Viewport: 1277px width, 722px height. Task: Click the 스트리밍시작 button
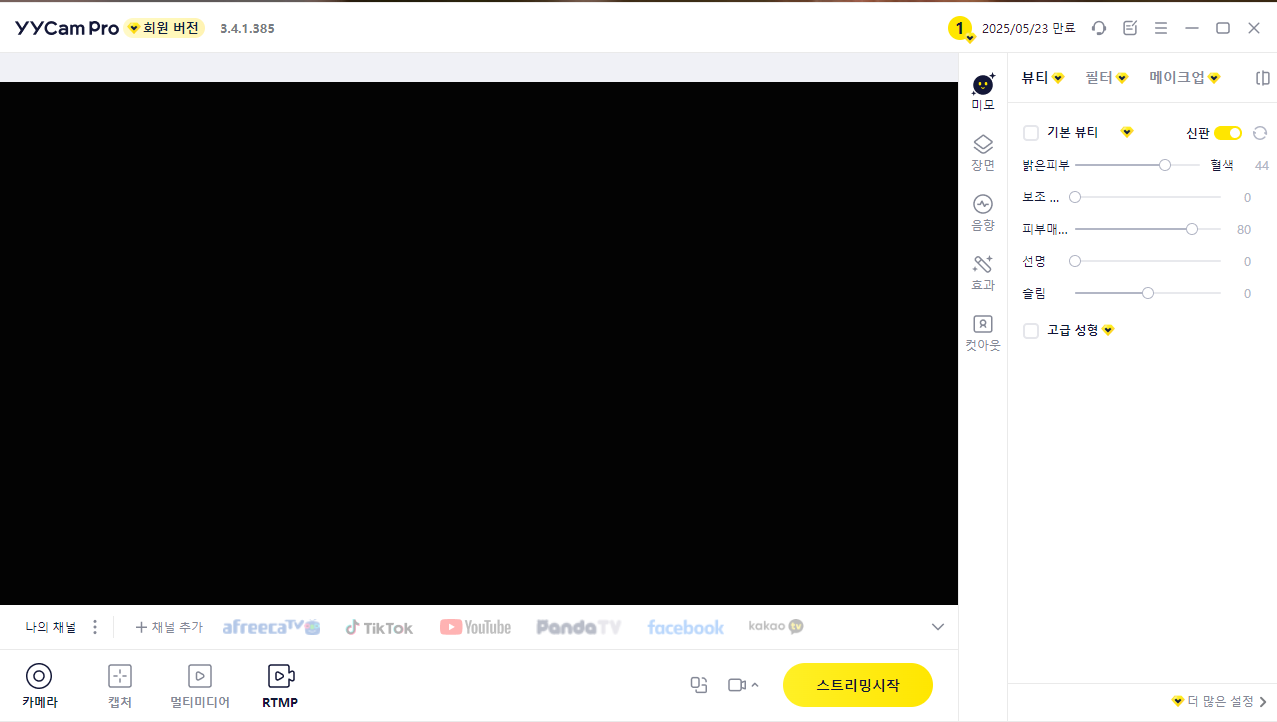pyautogui.click(x=858, y=685)
